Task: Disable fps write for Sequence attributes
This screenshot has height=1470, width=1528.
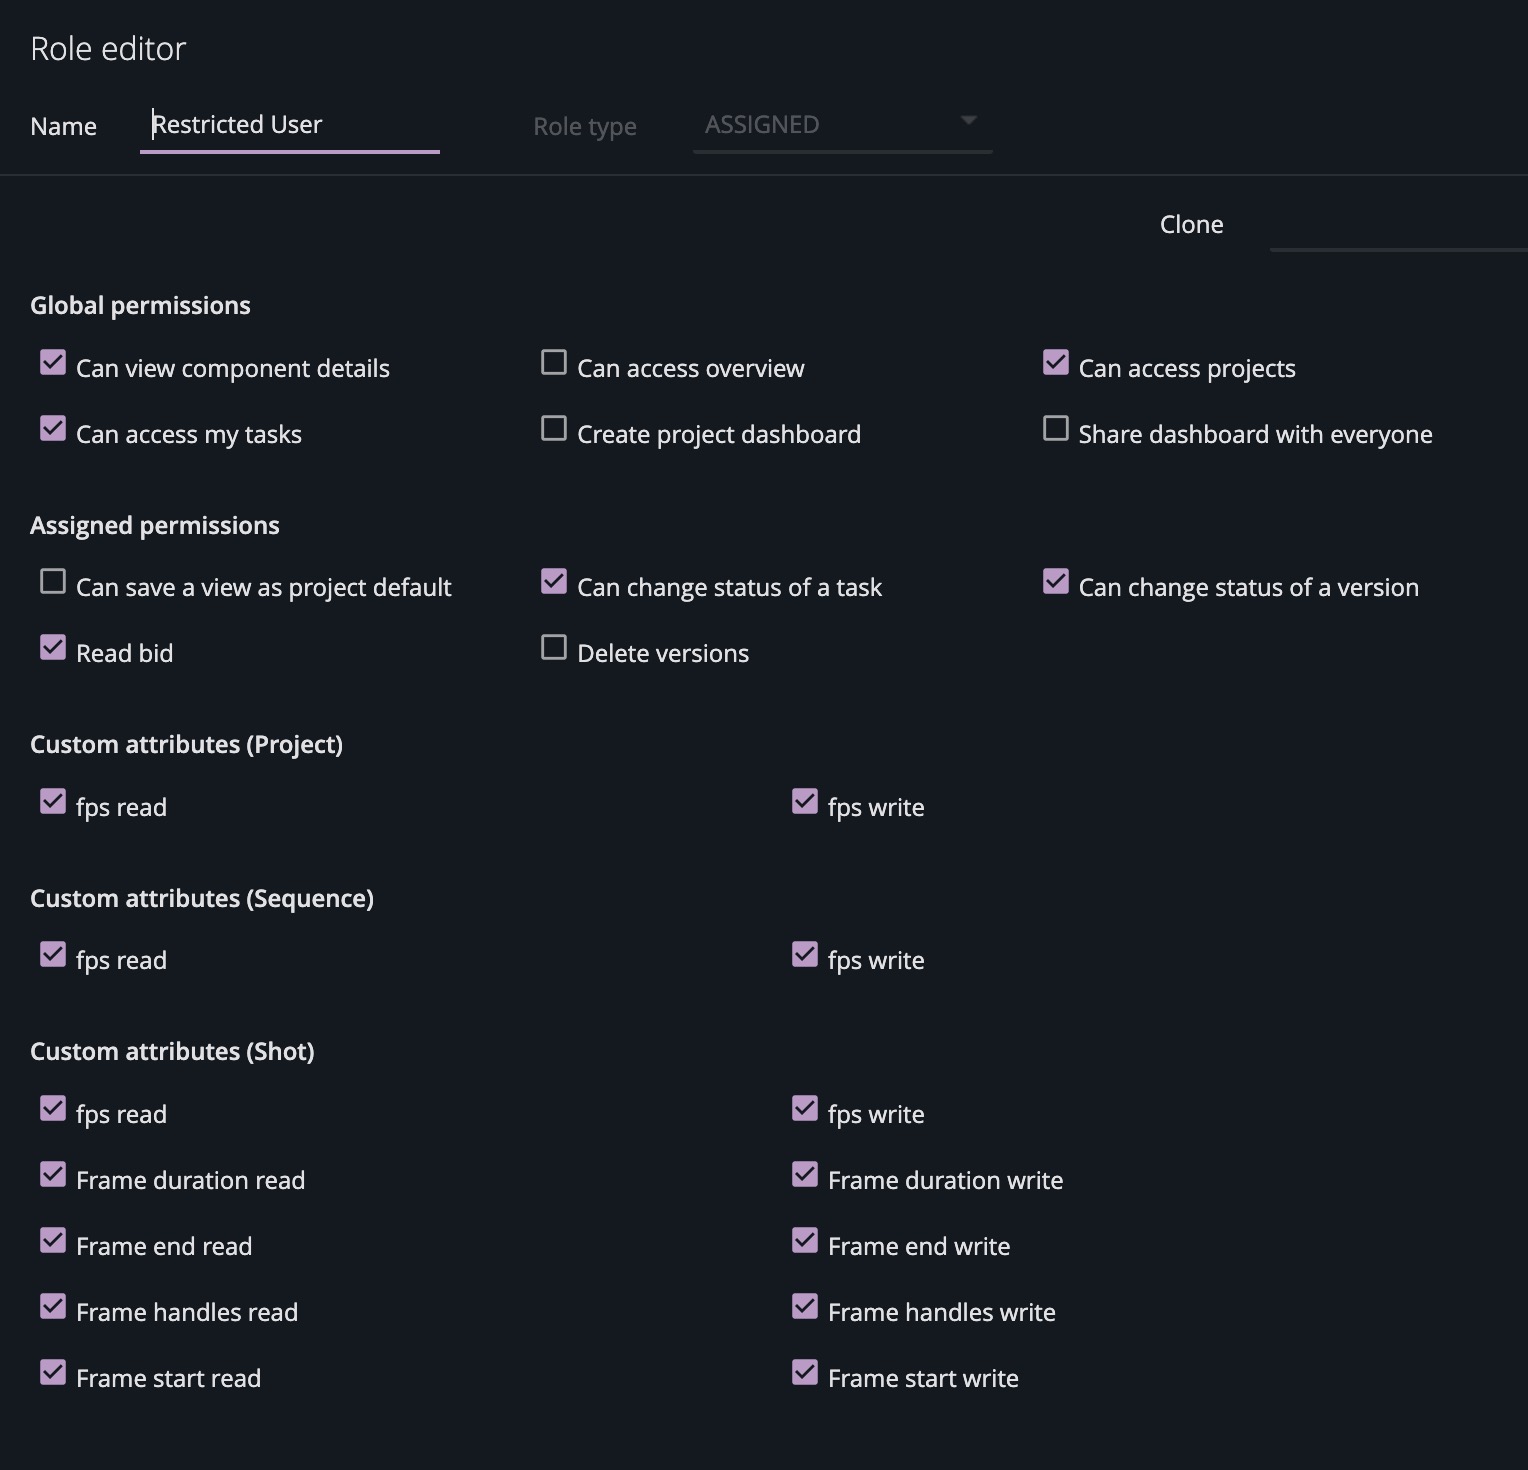Action: tap(805, 954)
